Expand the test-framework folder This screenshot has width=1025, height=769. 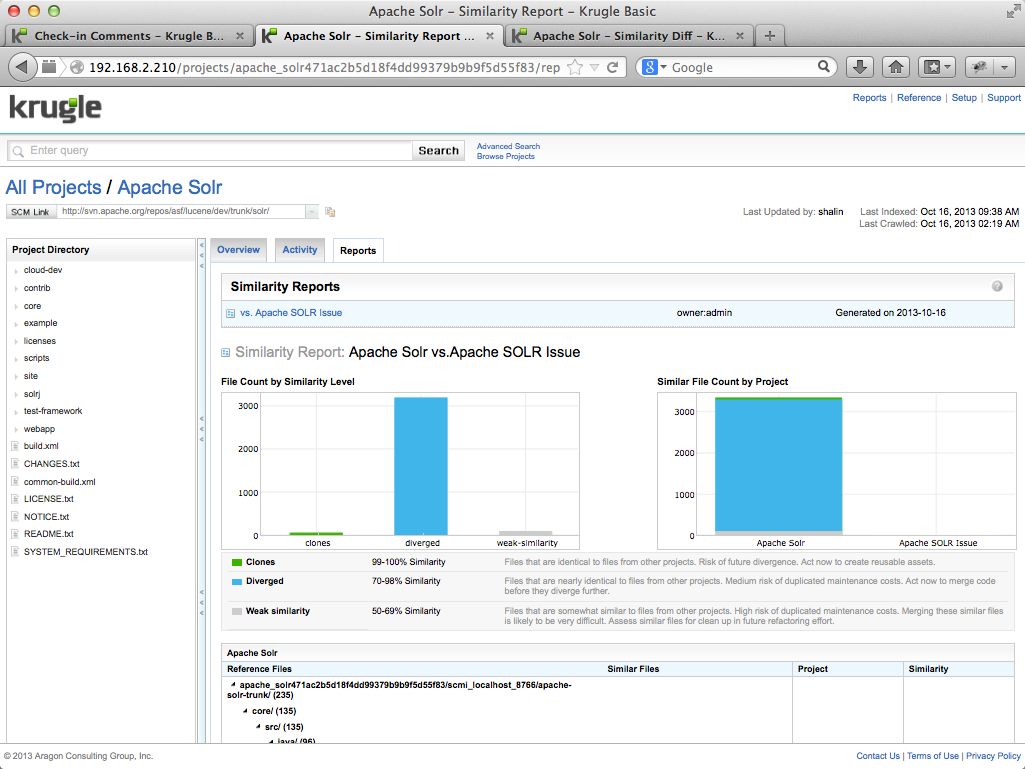pyautogui.click(x=16, y=412)
